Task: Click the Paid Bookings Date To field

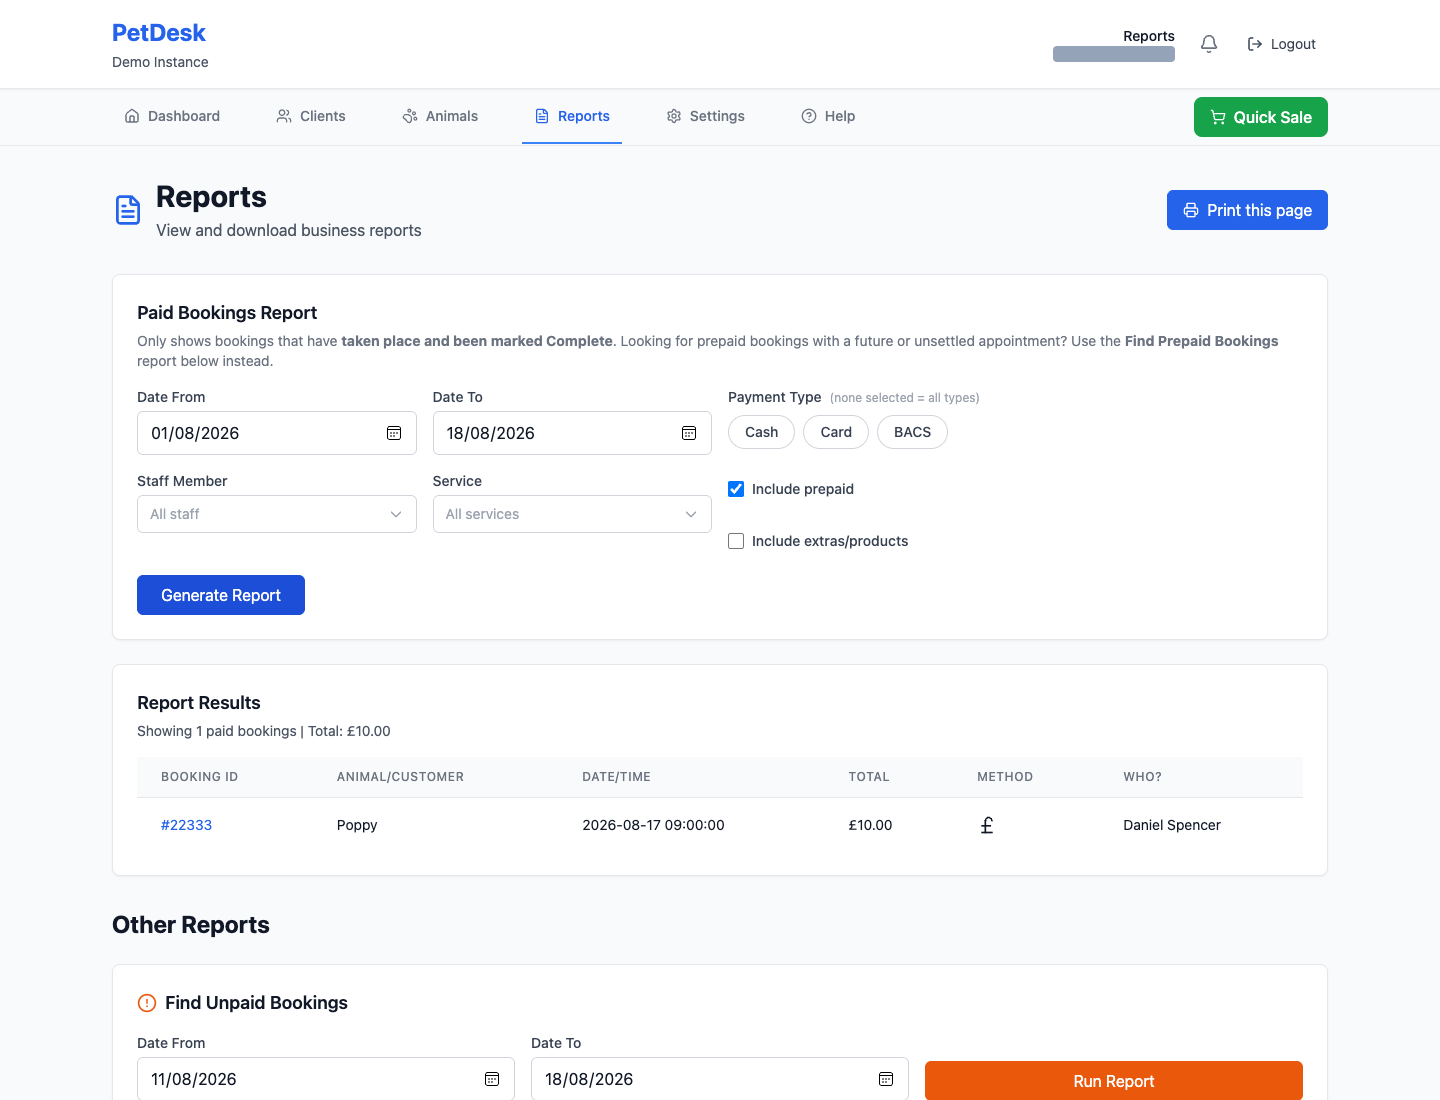Action: tap(572, 433)
